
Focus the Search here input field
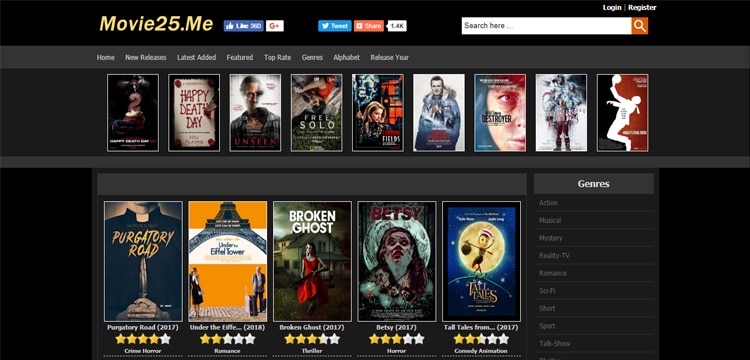[546, 26]
